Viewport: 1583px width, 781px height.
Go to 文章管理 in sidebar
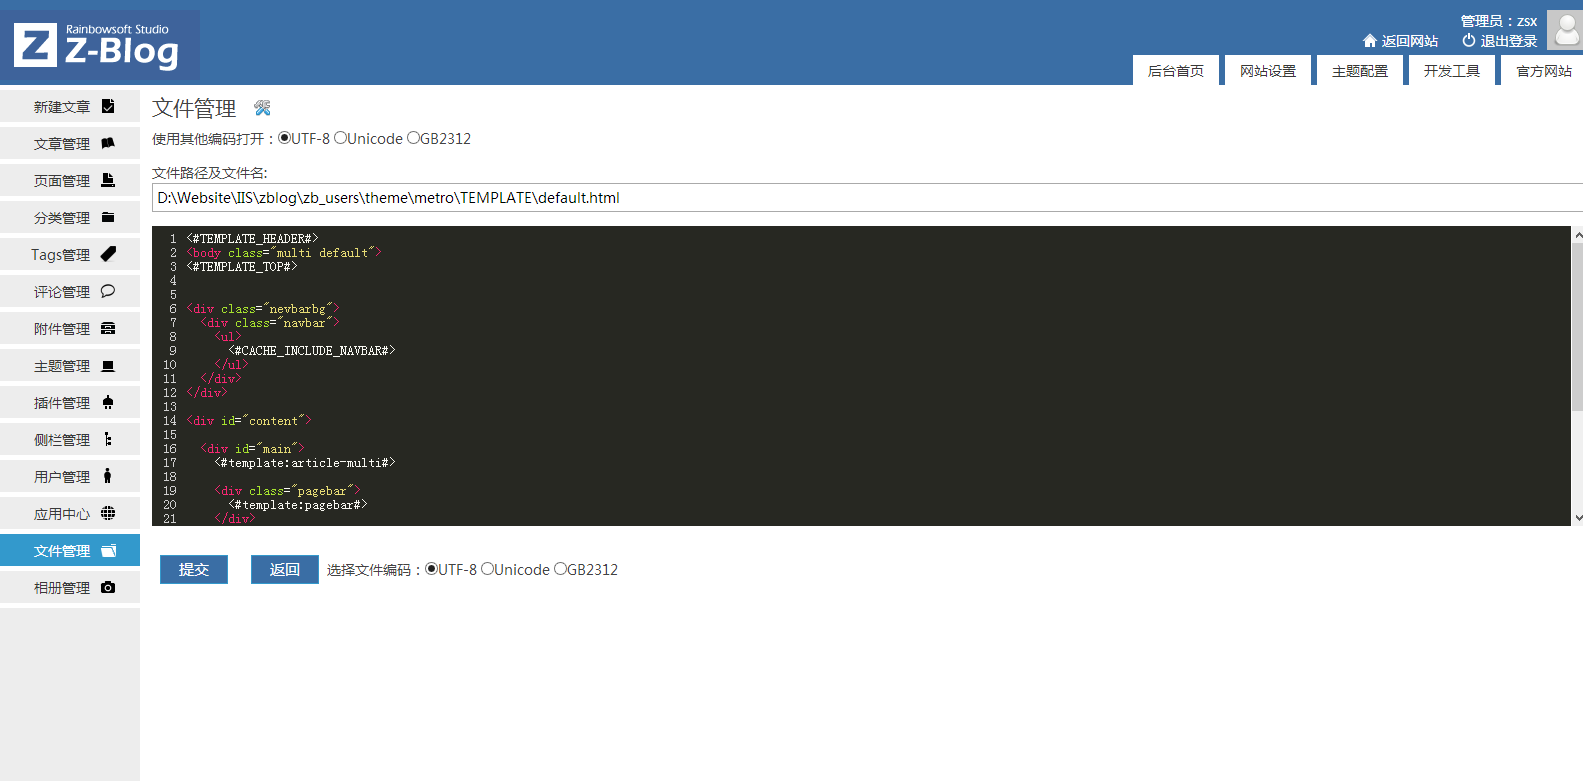tap(70, 143)
